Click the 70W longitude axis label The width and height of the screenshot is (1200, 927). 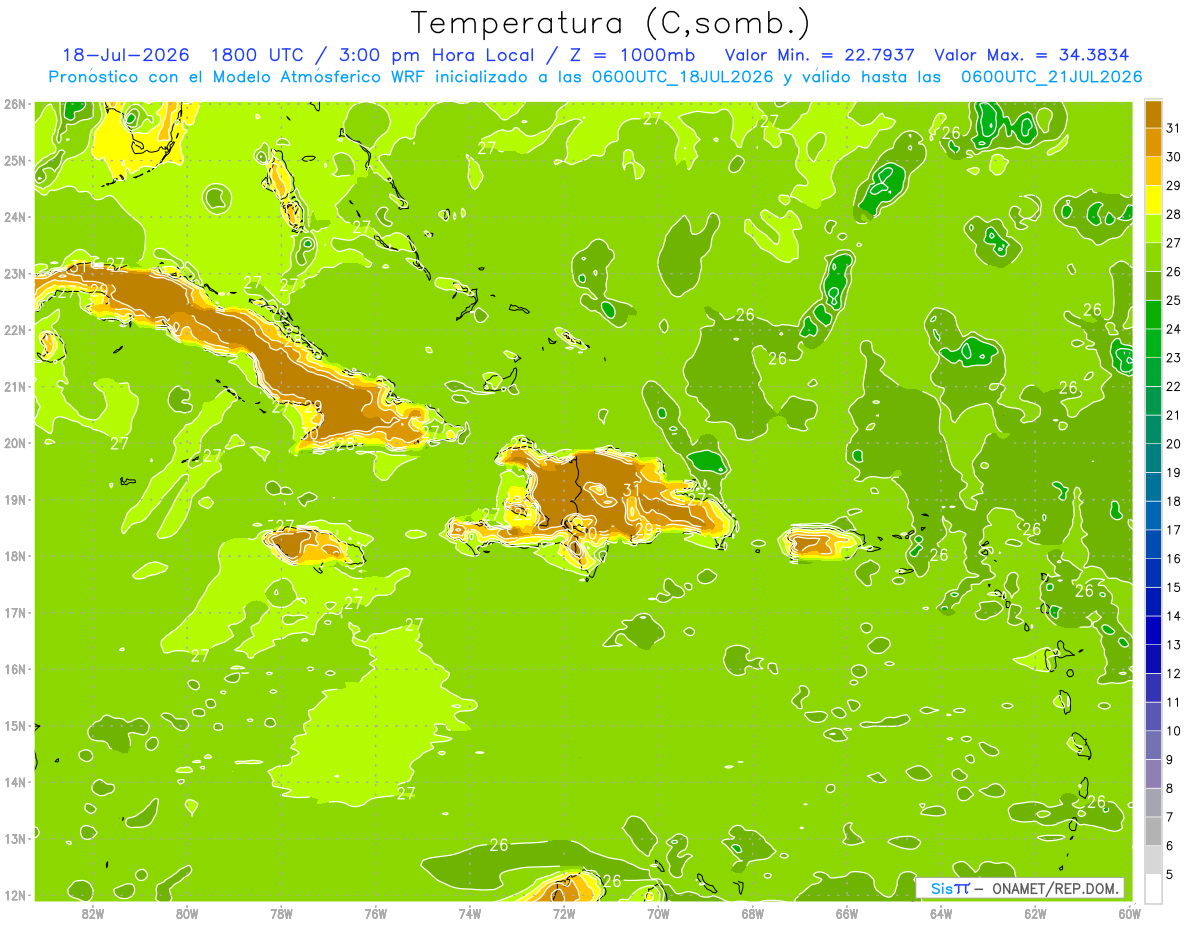tap(658, 913)
